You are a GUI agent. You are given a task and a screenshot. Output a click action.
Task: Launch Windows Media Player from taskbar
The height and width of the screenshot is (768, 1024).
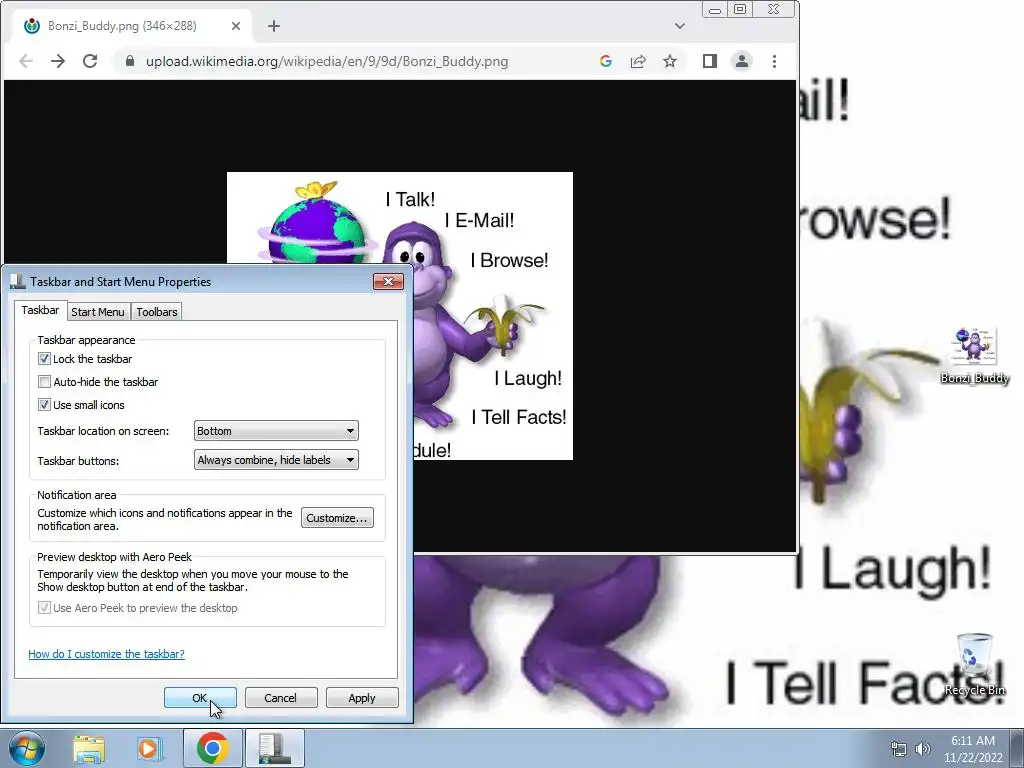(150, 749)
